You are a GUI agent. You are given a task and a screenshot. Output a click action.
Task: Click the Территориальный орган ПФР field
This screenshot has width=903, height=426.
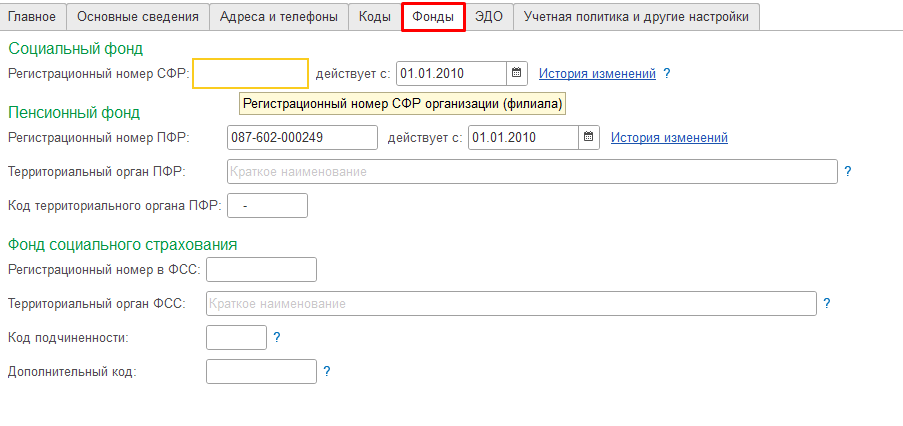click(x=533, y=172)
